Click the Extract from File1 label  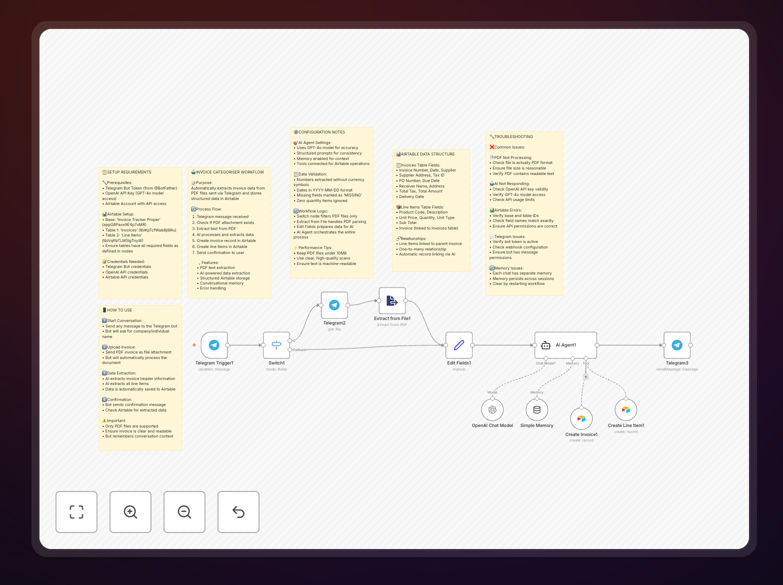[392, 318]
